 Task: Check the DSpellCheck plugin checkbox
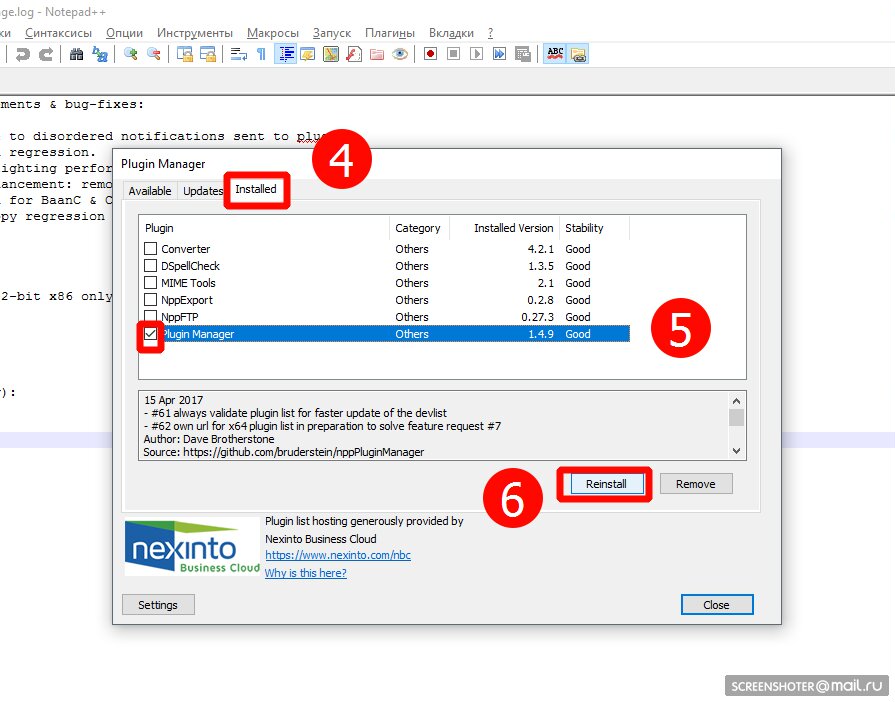pyautogui.click(x=151, y=266)
